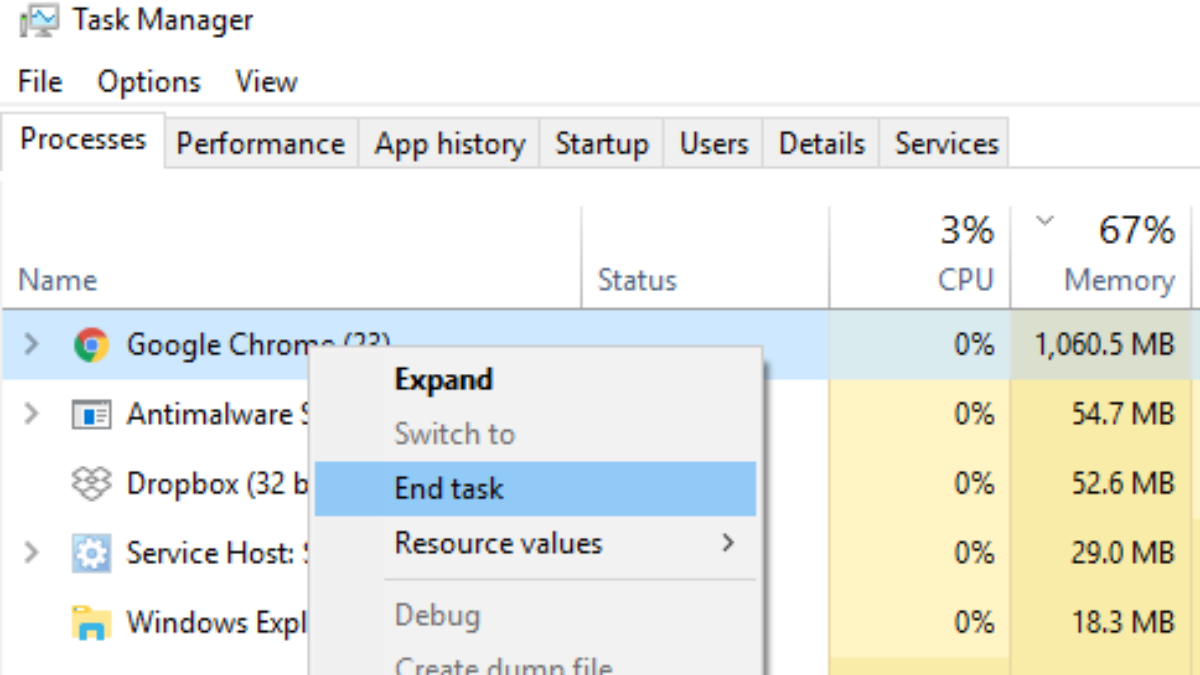
Task: Sort processes by Memory column header
Action: pos(1119,280)
